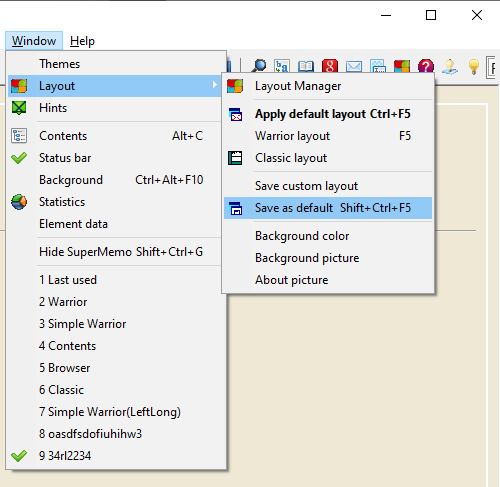This screenshot has height=487, width=500.
Task: Select layout 8 oasdfsdofiuhihw3
Action: pyautogui.click(x=116, y=434)
